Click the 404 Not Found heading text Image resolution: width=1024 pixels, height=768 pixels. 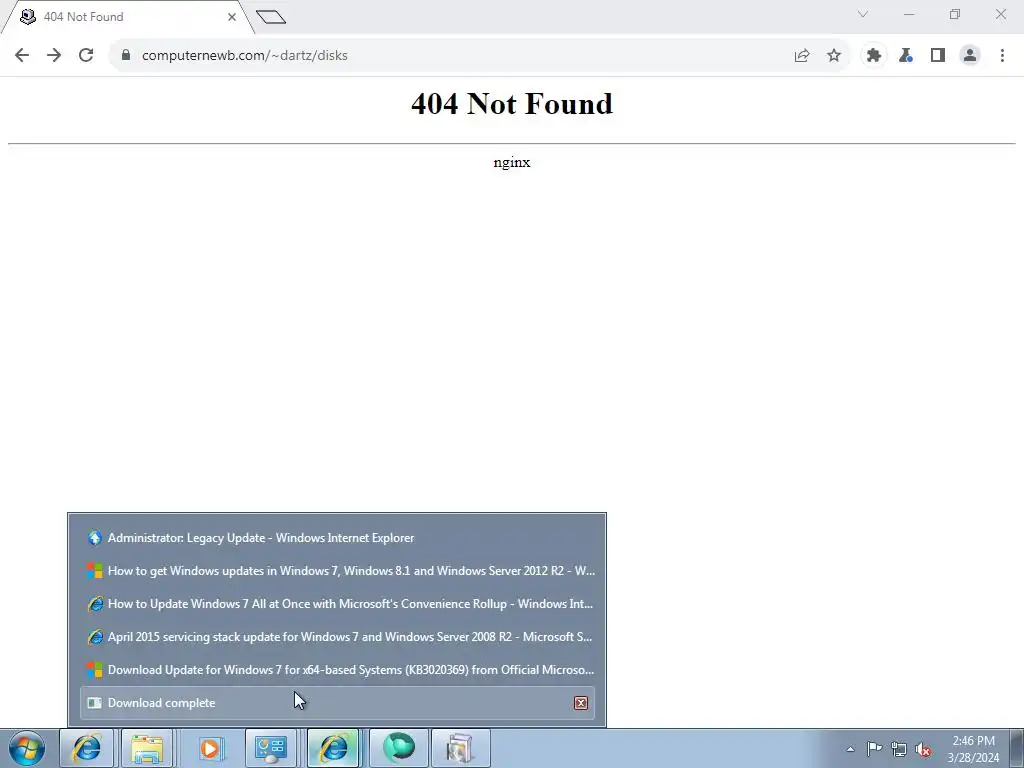[512, 104]
